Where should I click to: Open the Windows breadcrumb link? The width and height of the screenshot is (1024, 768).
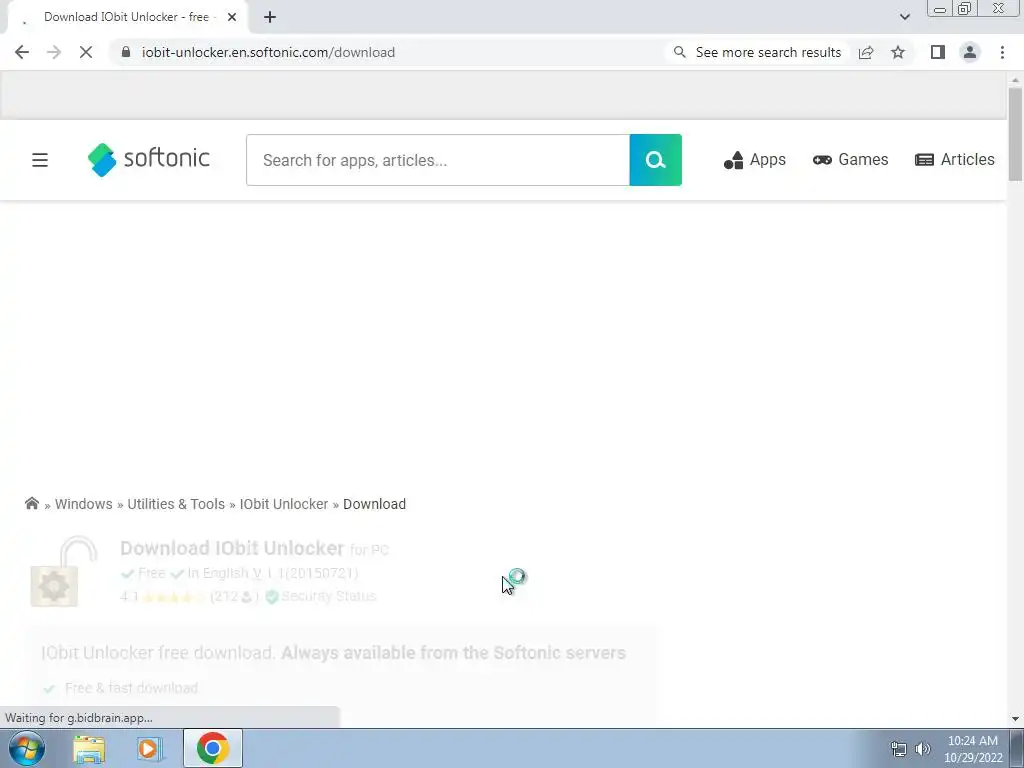(84, 504)
